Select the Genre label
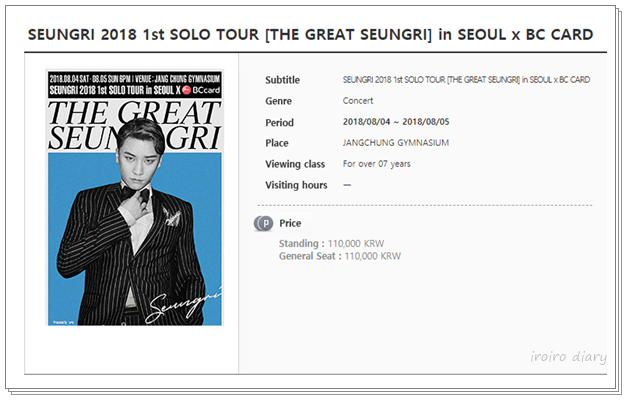 [x=278, y=101]
